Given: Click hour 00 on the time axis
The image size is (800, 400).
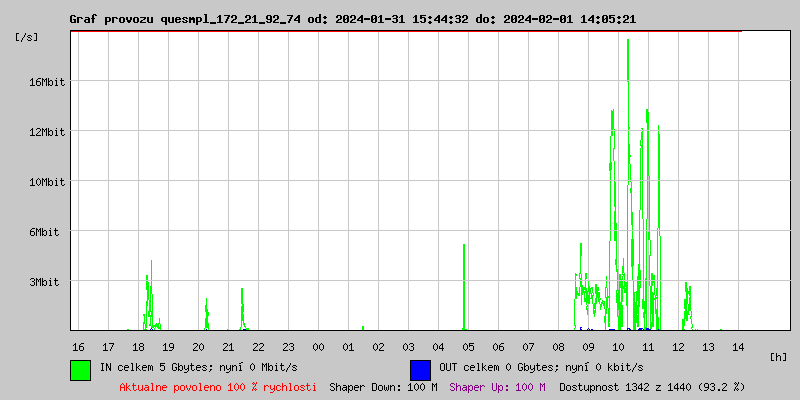Looking at the screenshot, I should pos(318,346).
